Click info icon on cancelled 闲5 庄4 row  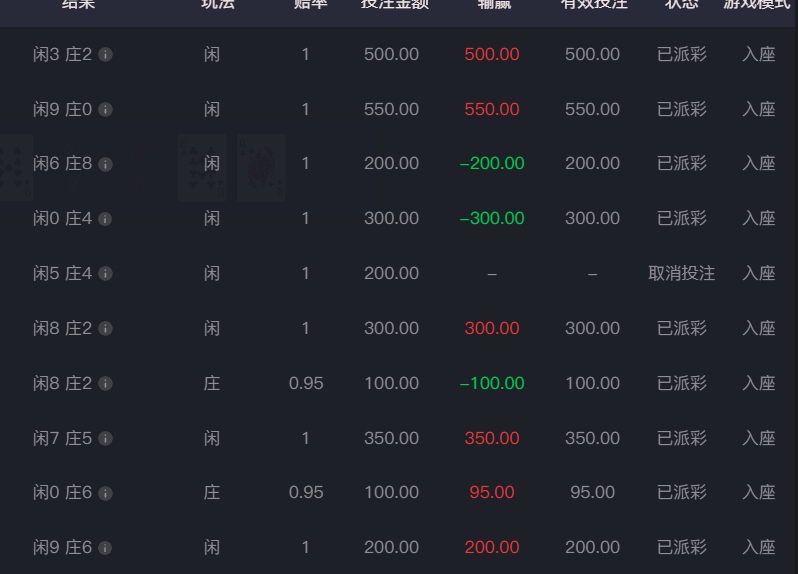click(105, 274)
